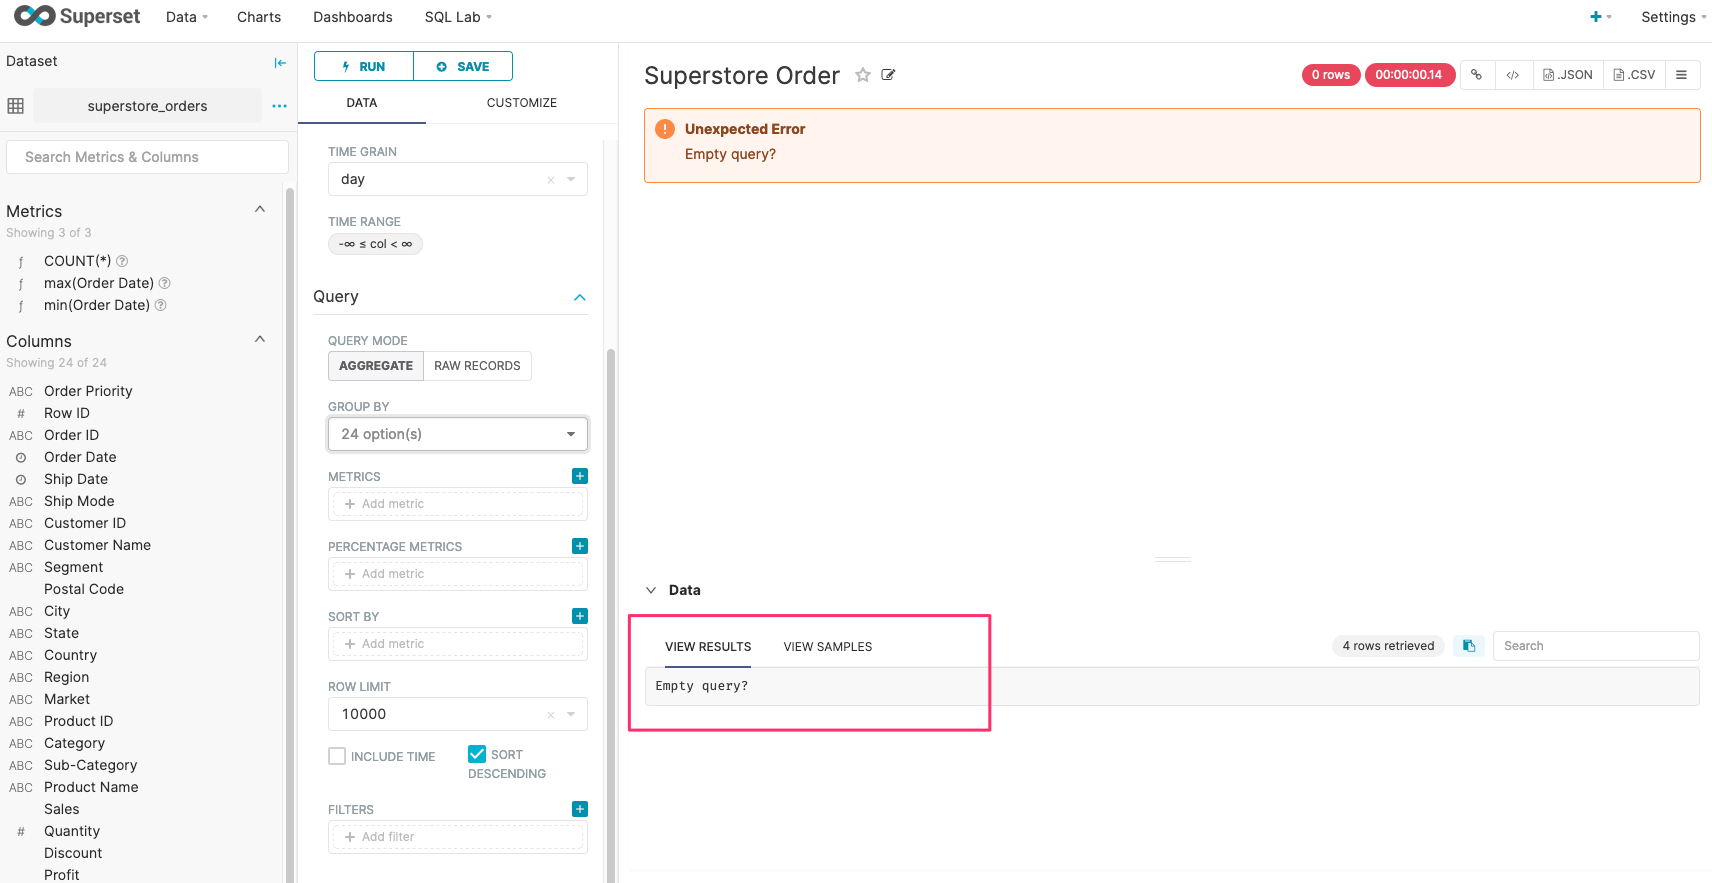Click the Run button
Screen dimensions: 1712x883
[x=364, y=66]
